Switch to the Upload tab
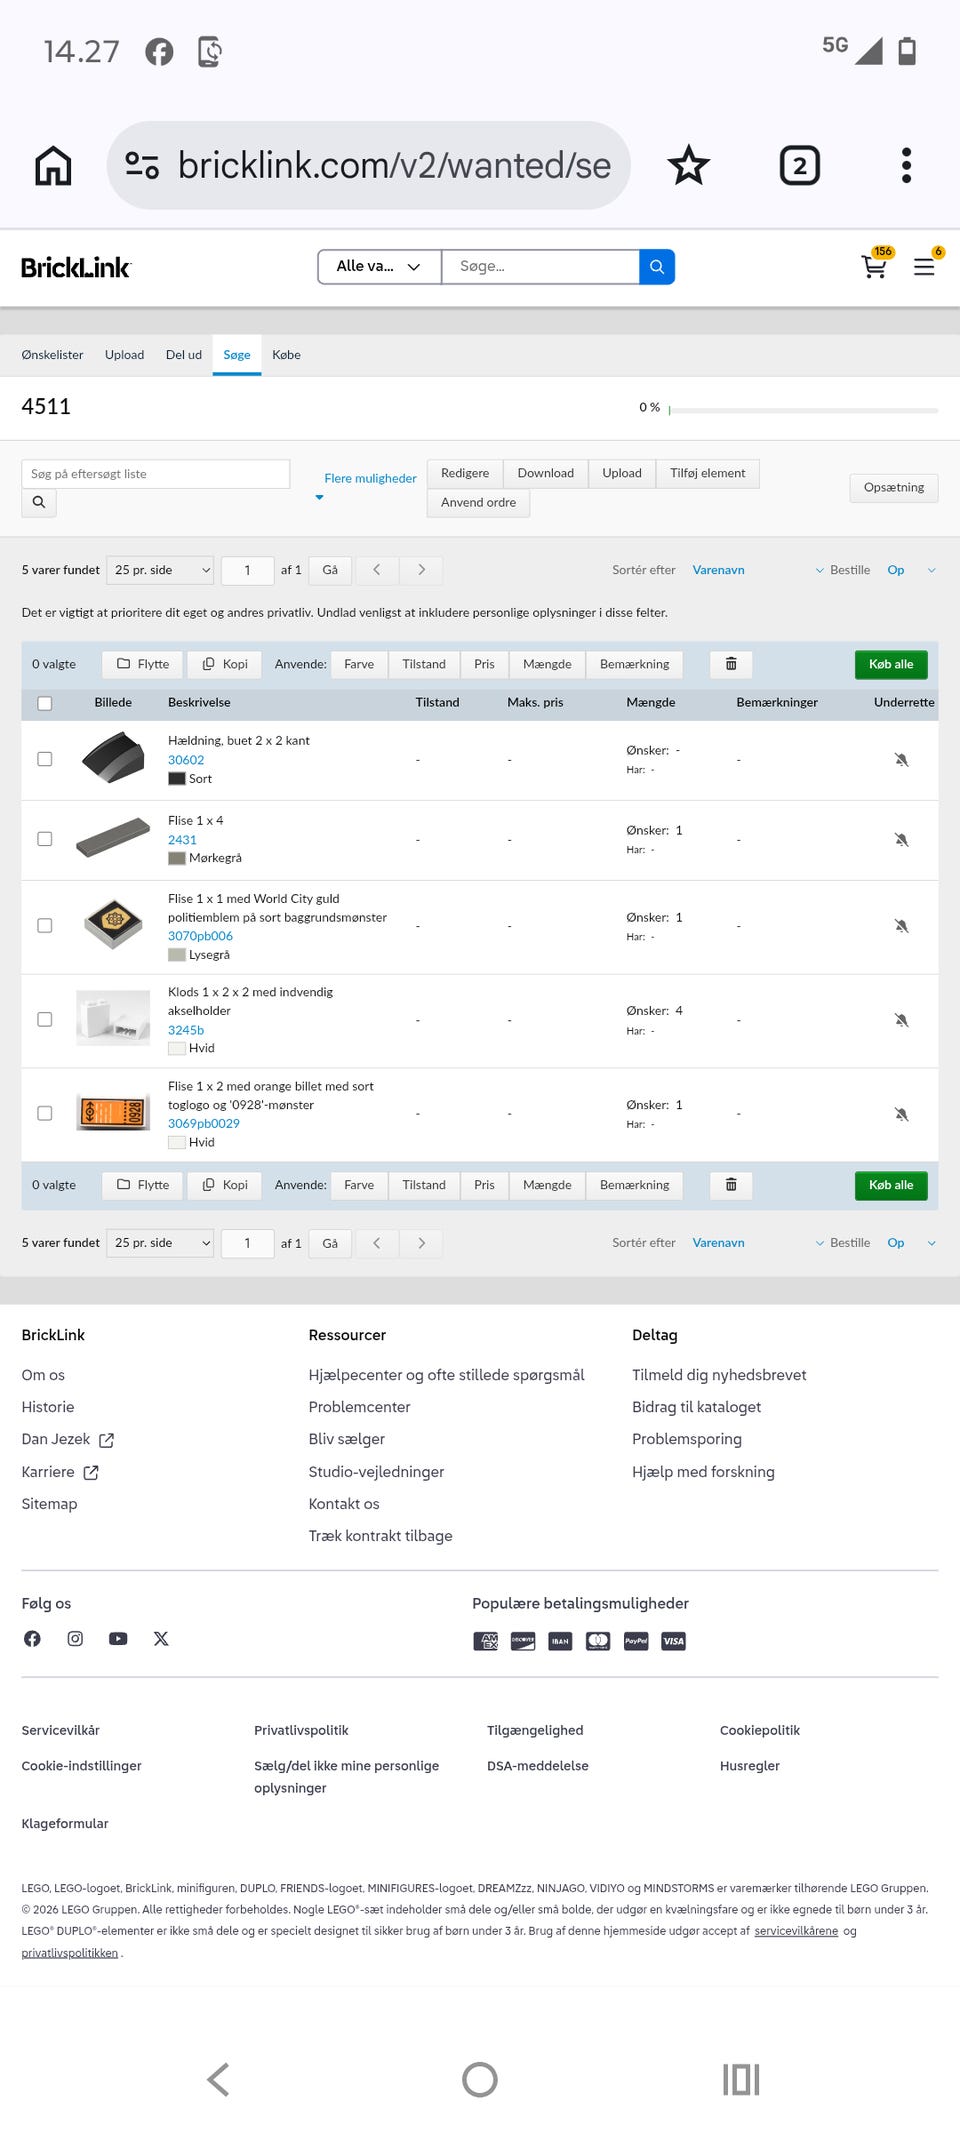The height and width of the screenshot is (2133, 960). click(x=124, y=355)
